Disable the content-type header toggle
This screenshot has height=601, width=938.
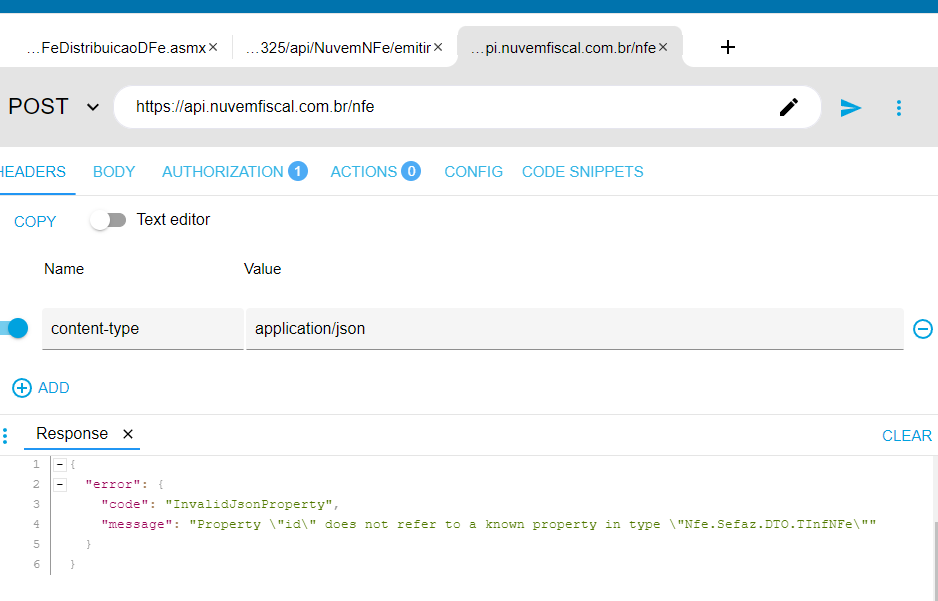click(13, 328)
